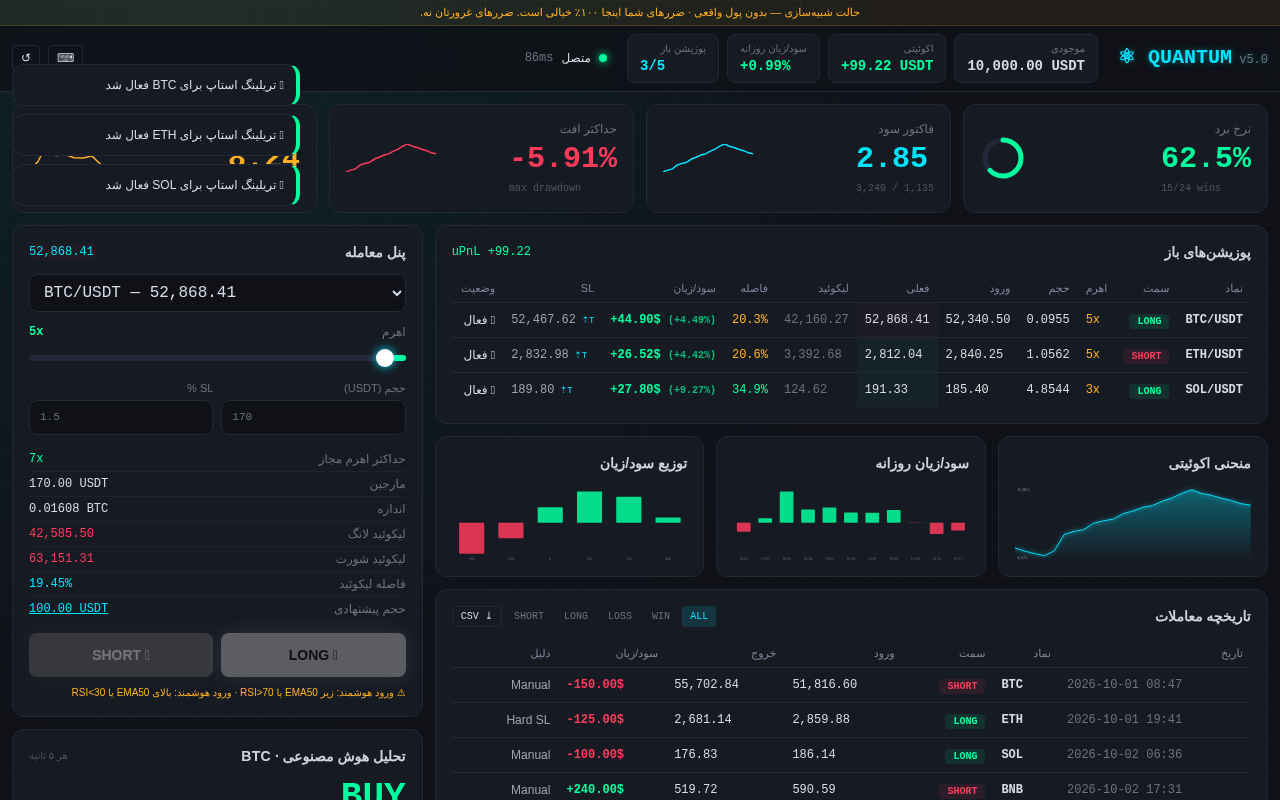This screenshot has height=800, width=1280.
Task: Click the SHORT badge in ETH/USDT row
Action: point(1146,356)
